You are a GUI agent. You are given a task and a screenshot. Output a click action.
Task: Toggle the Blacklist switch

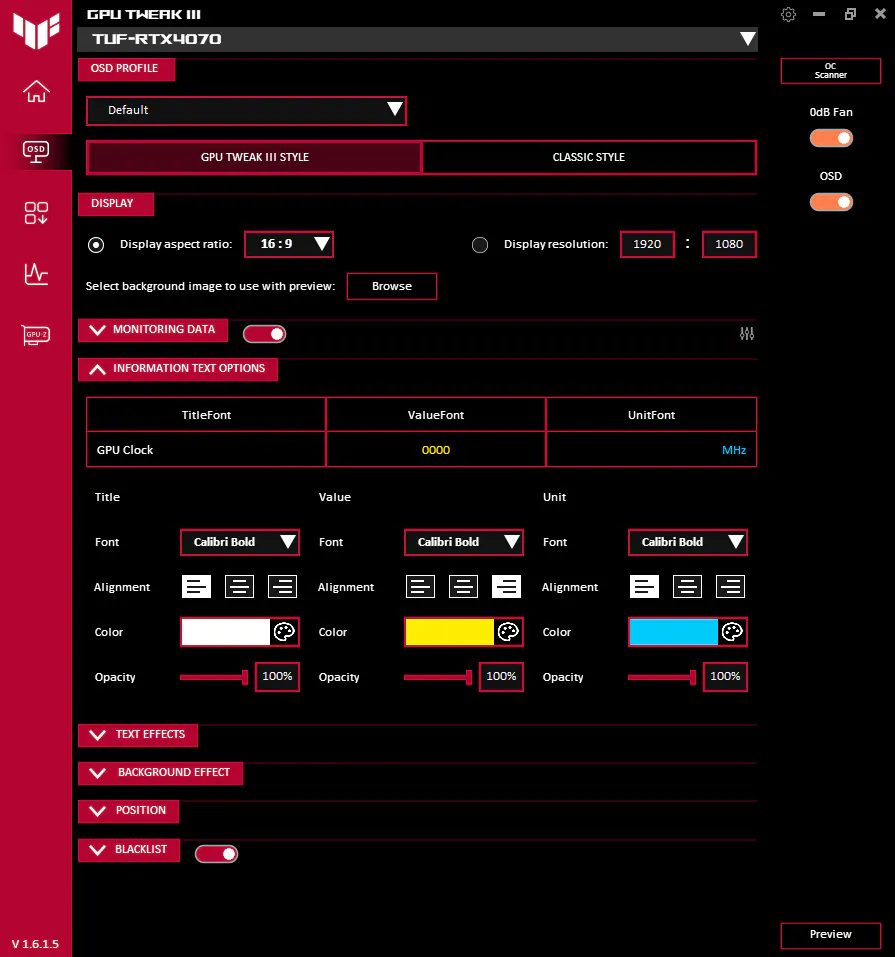click(x=216, y=854)
